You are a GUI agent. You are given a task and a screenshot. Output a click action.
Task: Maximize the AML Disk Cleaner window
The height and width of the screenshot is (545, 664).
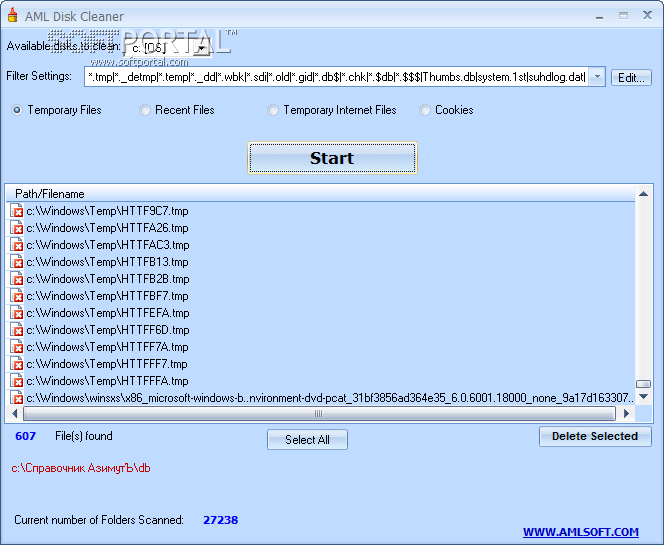click(623, 16)
